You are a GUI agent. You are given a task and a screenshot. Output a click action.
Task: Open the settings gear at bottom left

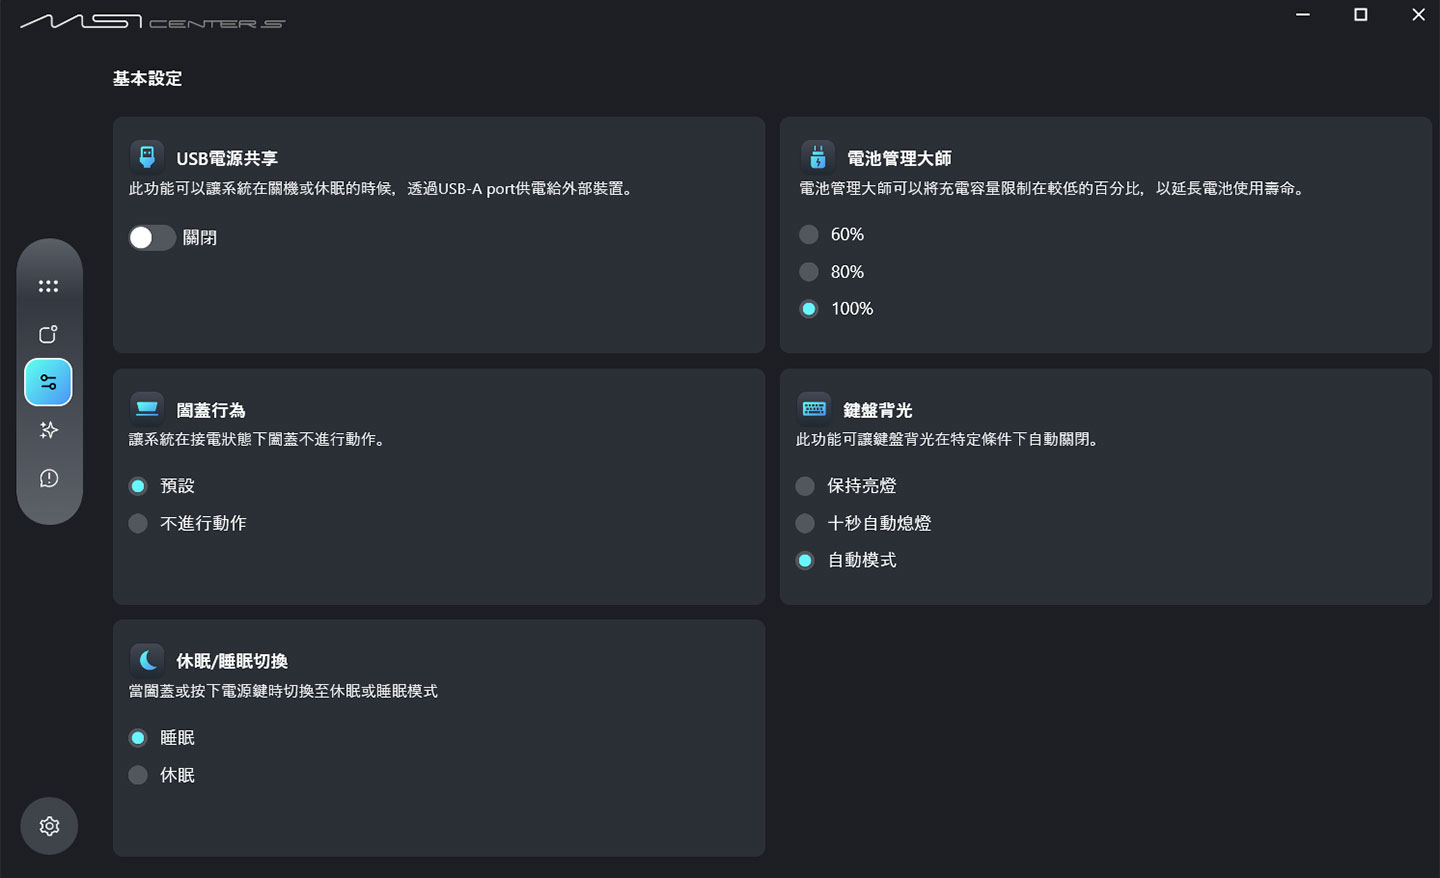tap(48, 826)
